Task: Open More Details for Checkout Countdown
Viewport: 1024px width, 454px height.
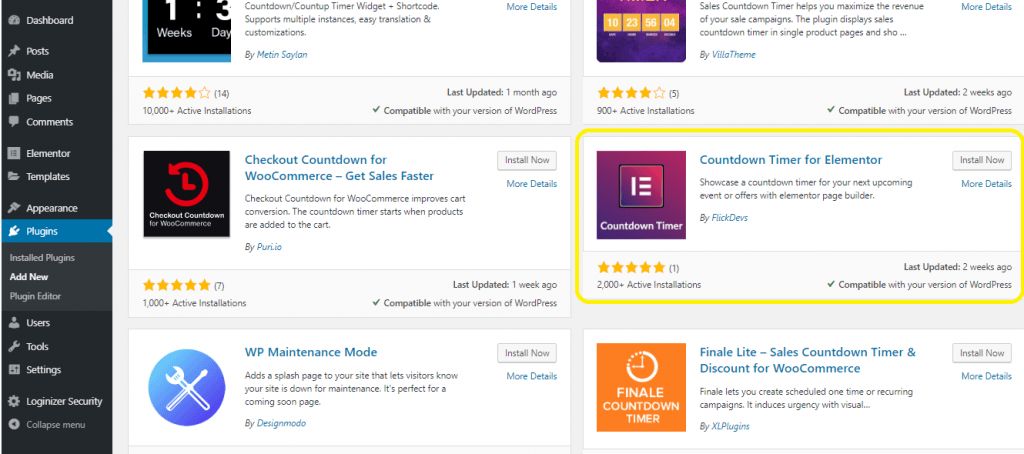Action: click(x=532, y=184)
